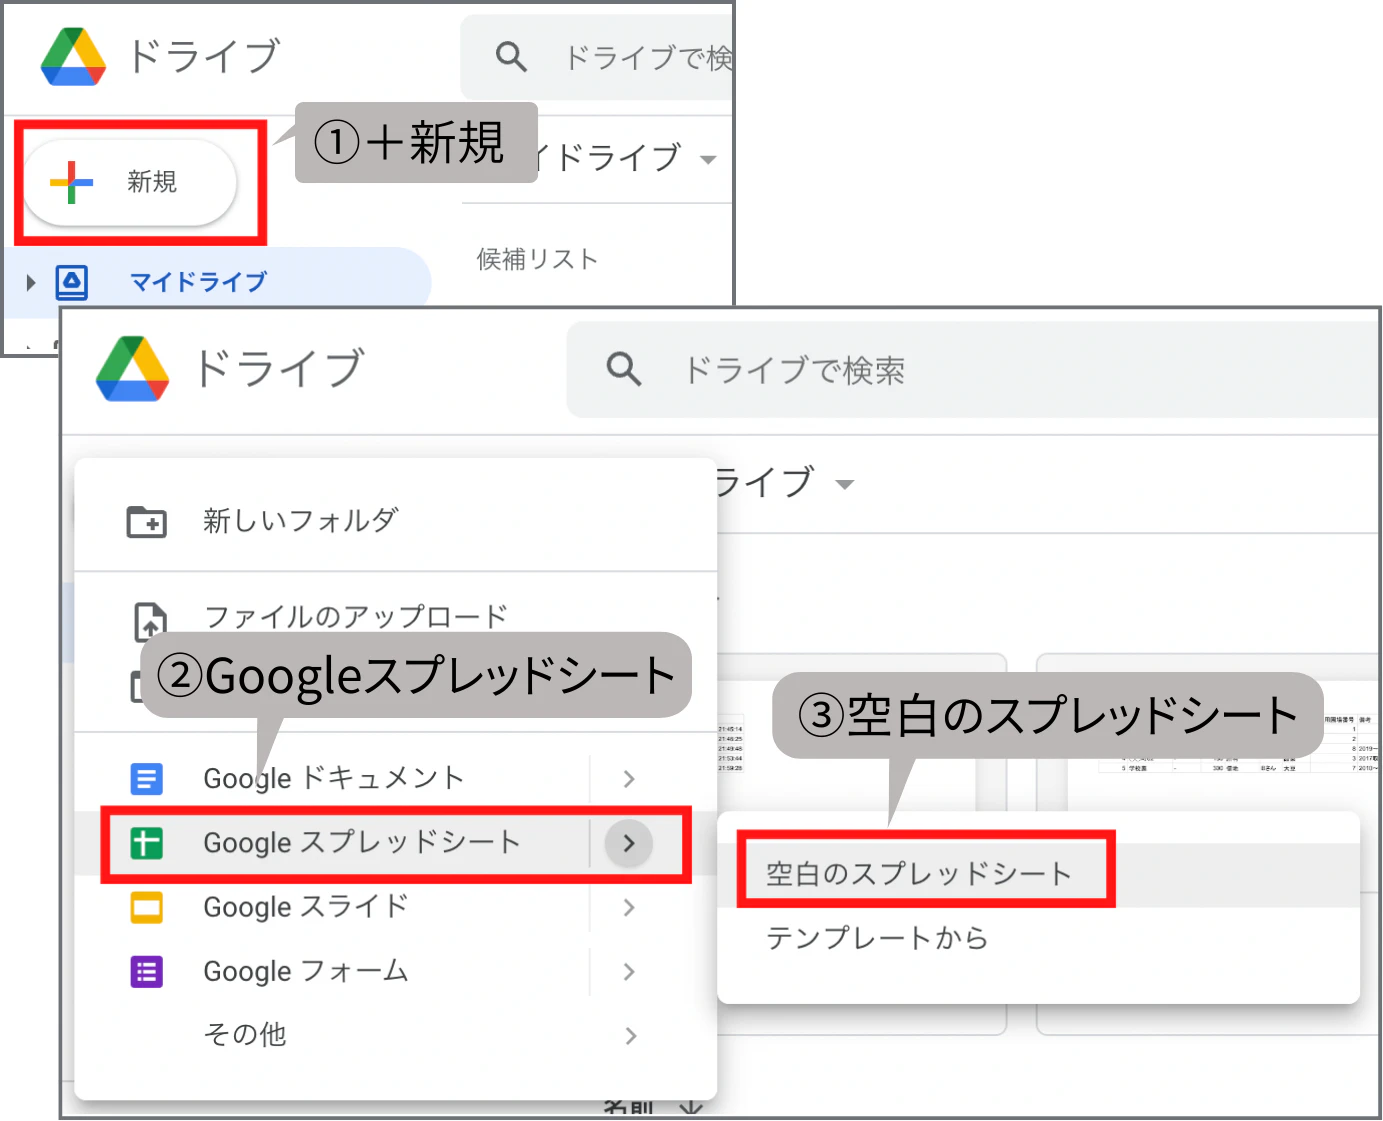Click the ファイルのアップロード upload icon
1383x1121 pixels.
coord(150,622)
